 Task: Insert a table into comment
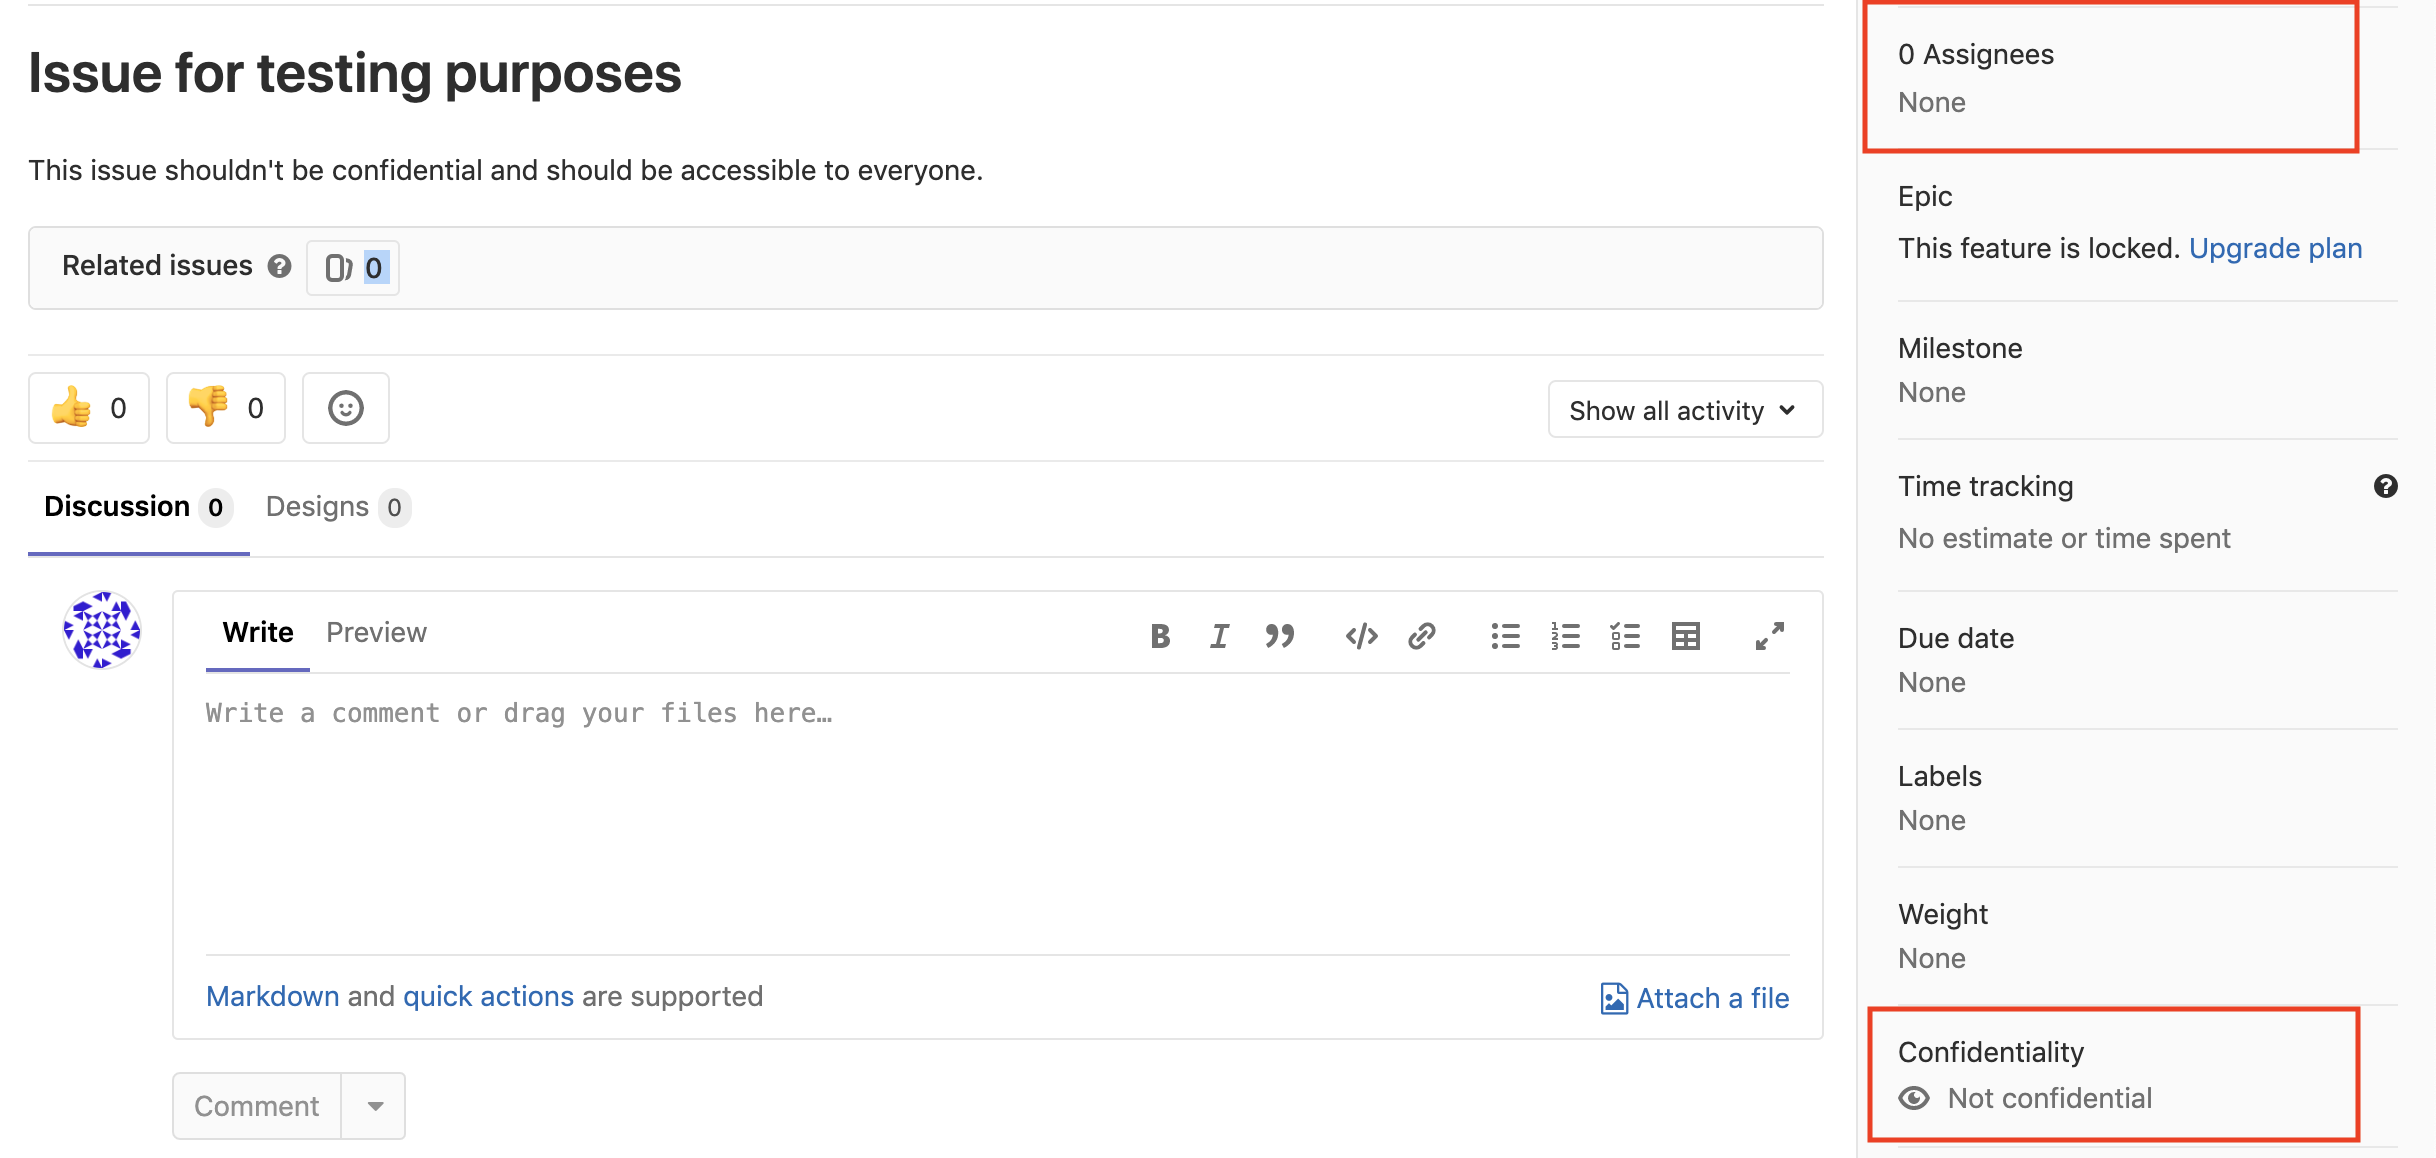1686,636
